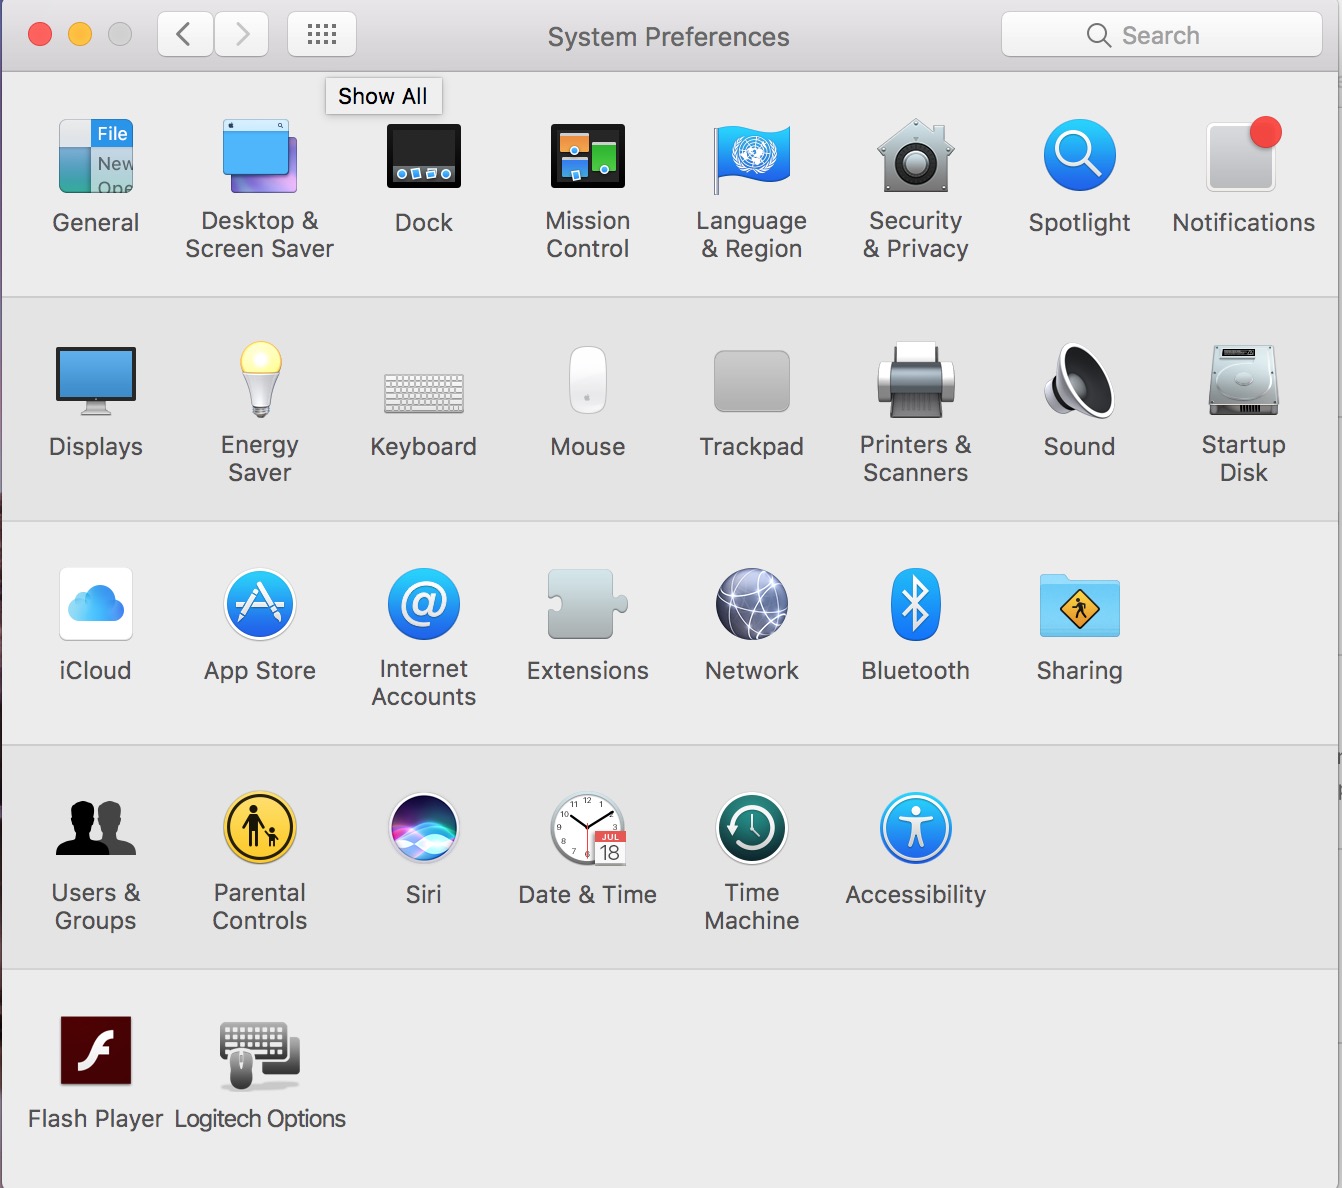Open Desktop & Screen Saver settings

click(x=259, y=157)
